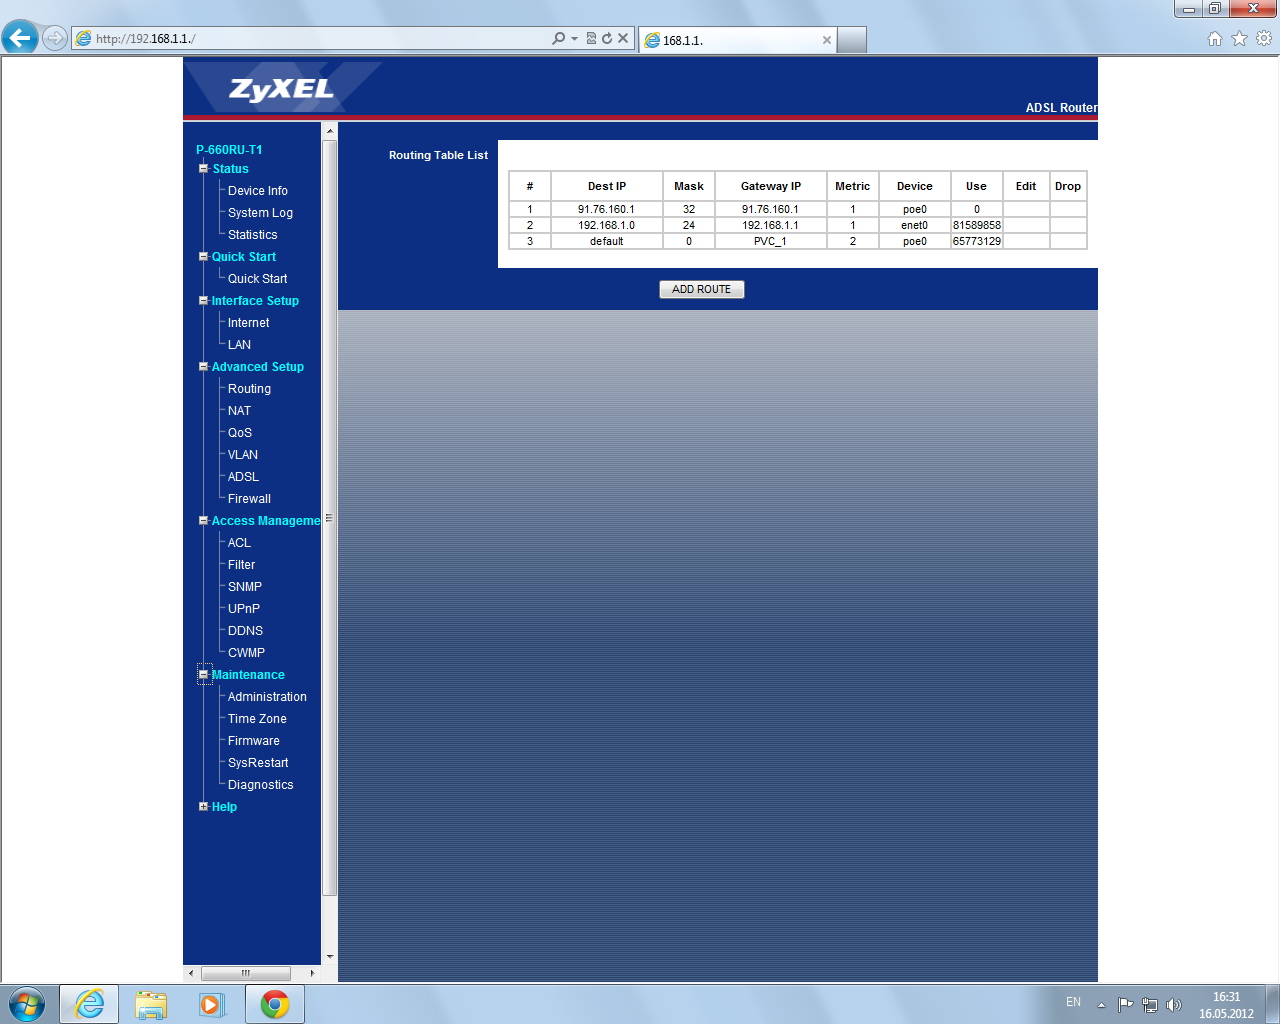
Task: Collapse the Status tree section
Action: point(203,169)
